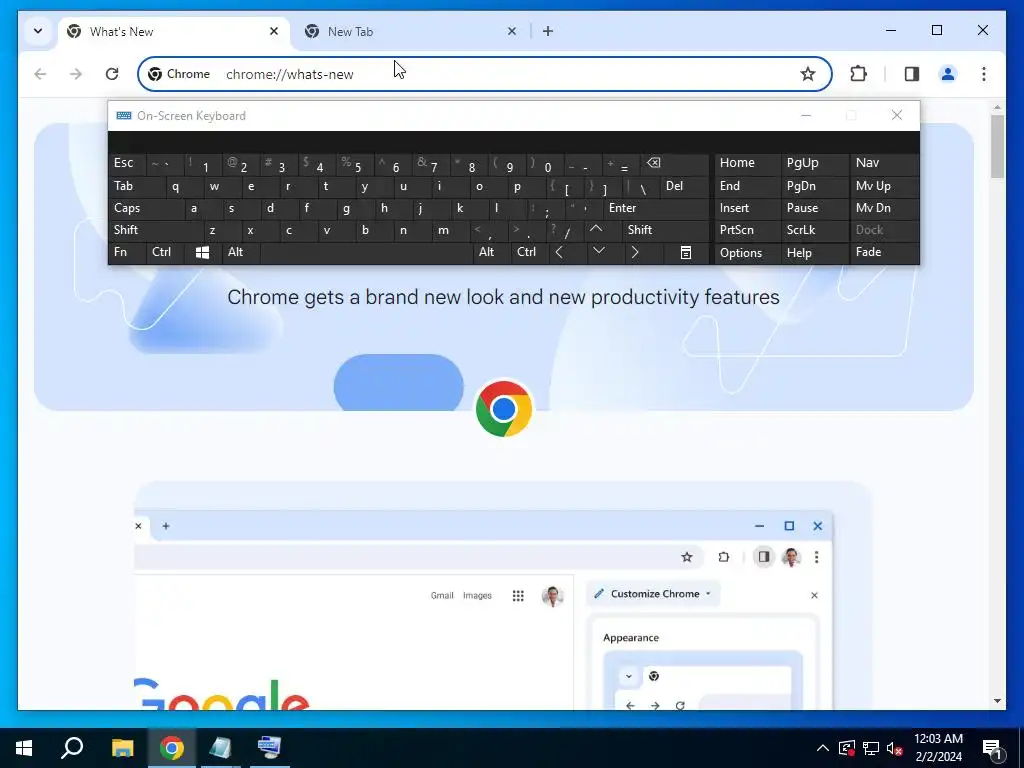
Task: Click the Fade key on keyboard
Action: tap(884, 252)
